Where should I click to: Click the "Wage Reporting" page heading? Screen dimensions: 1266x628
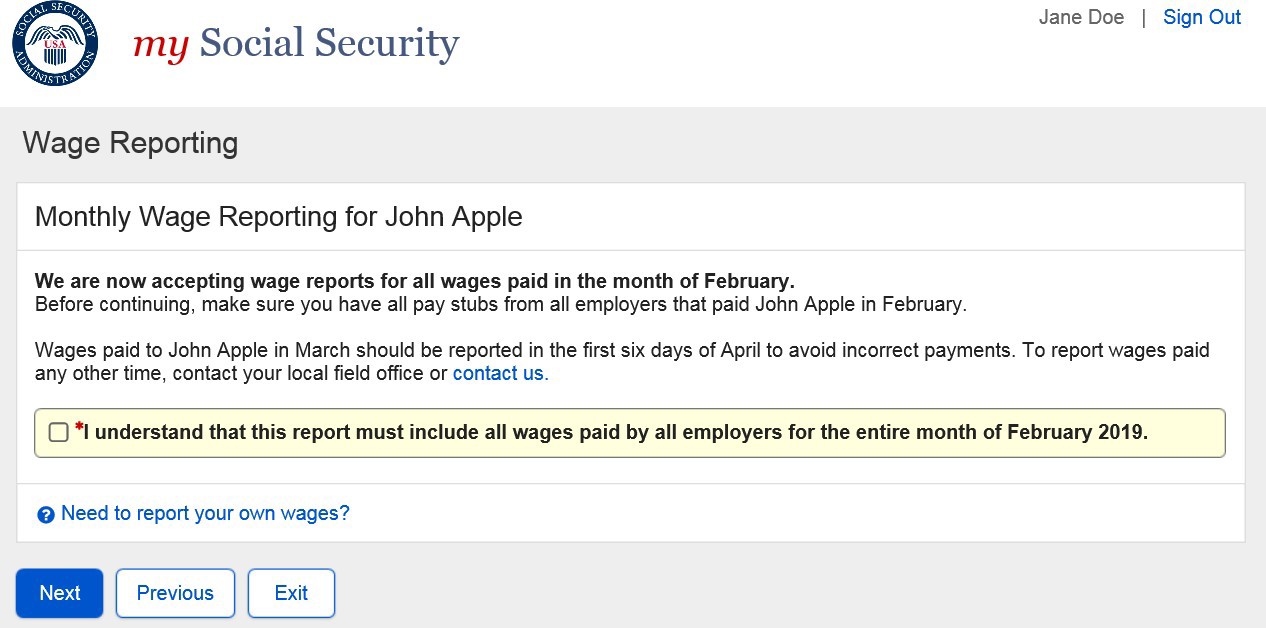point(130,143)
